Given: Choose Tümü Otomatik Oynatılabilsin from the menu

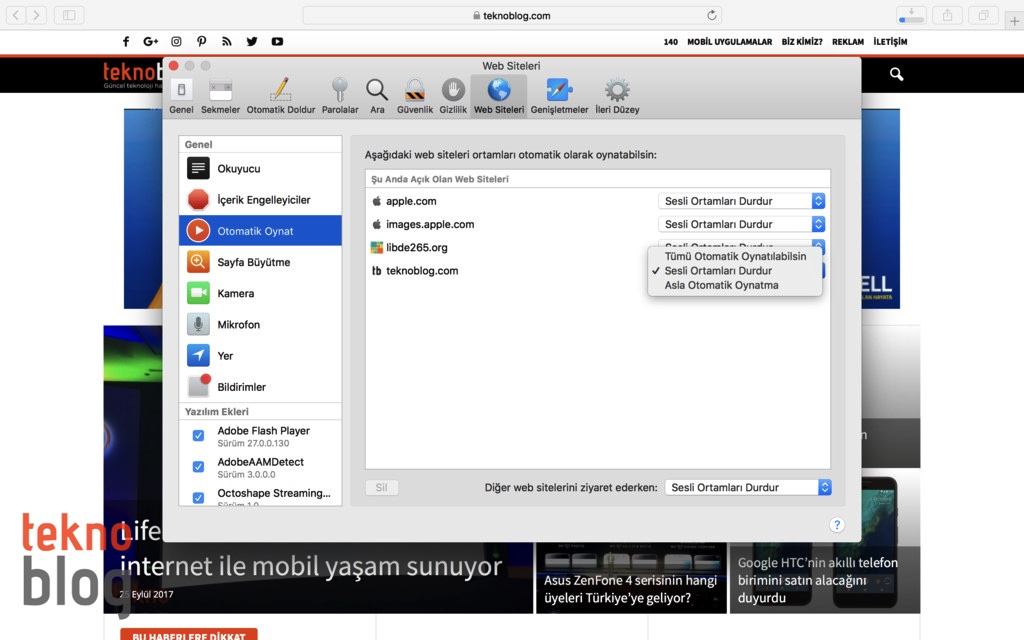Looking at the screenshot, I should [x=735, y=256].
